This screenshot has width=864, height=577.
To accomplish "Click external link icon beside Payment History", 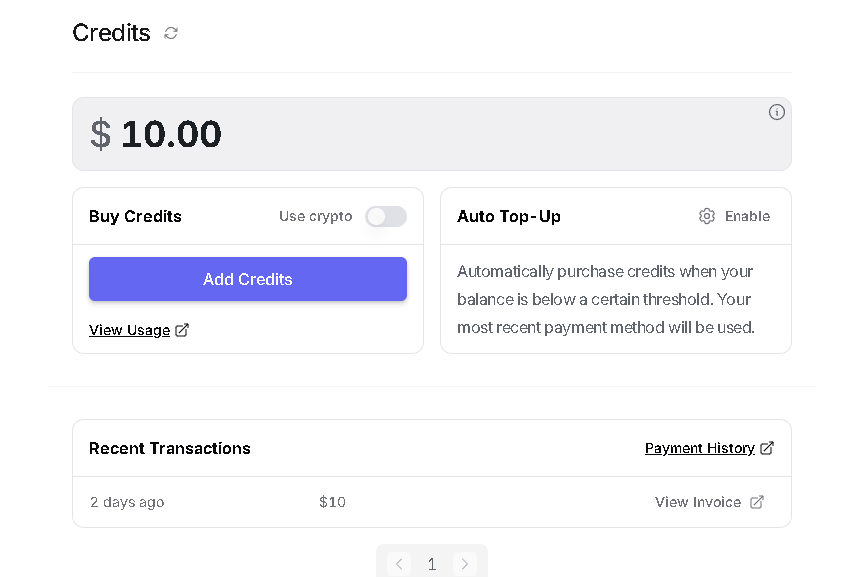I will [x=767, y=448].
